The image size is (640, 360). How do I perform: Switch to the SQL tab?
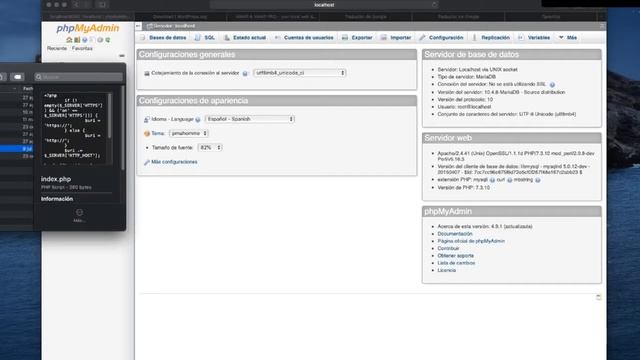click(x=205, y=38)
